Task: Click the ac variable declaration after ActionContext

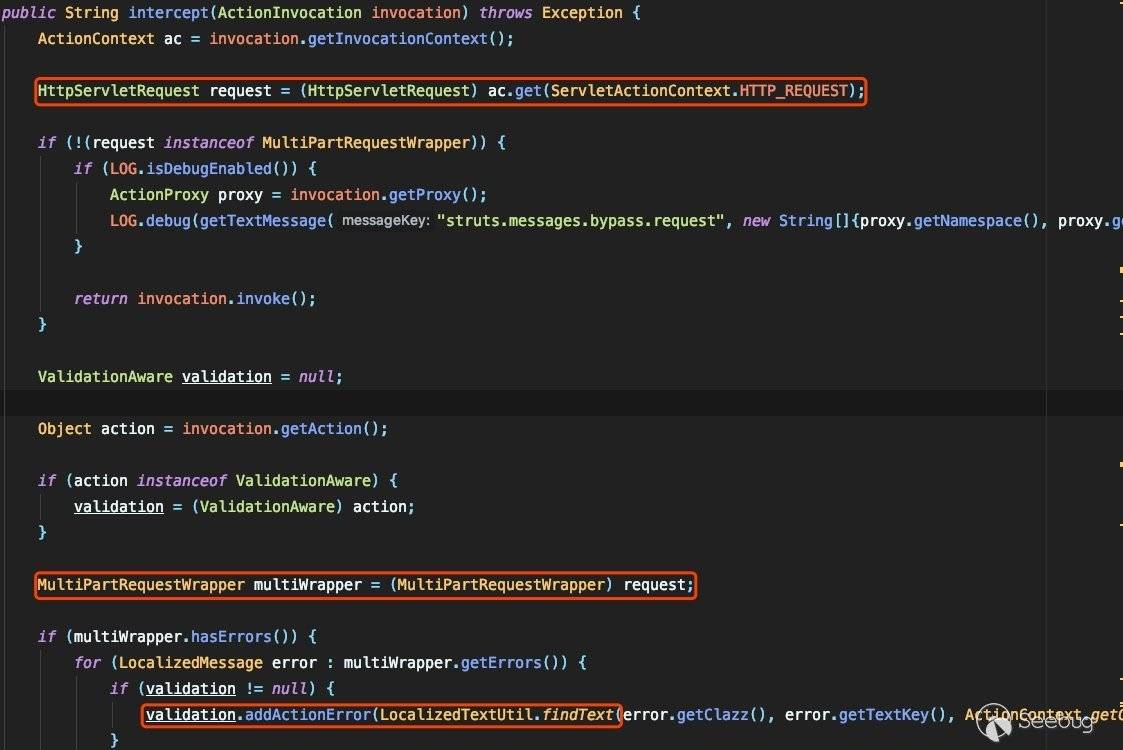Action: point(173,39)
